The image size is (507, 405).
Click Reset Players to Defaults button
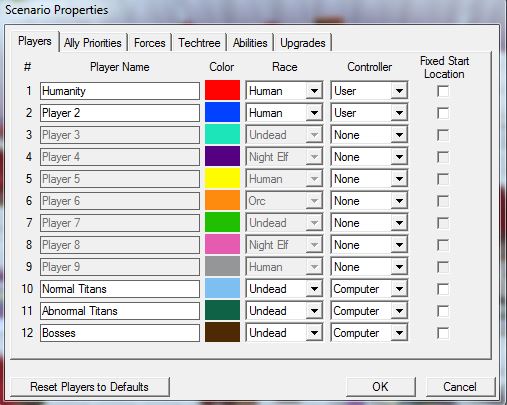click(90, 387)
